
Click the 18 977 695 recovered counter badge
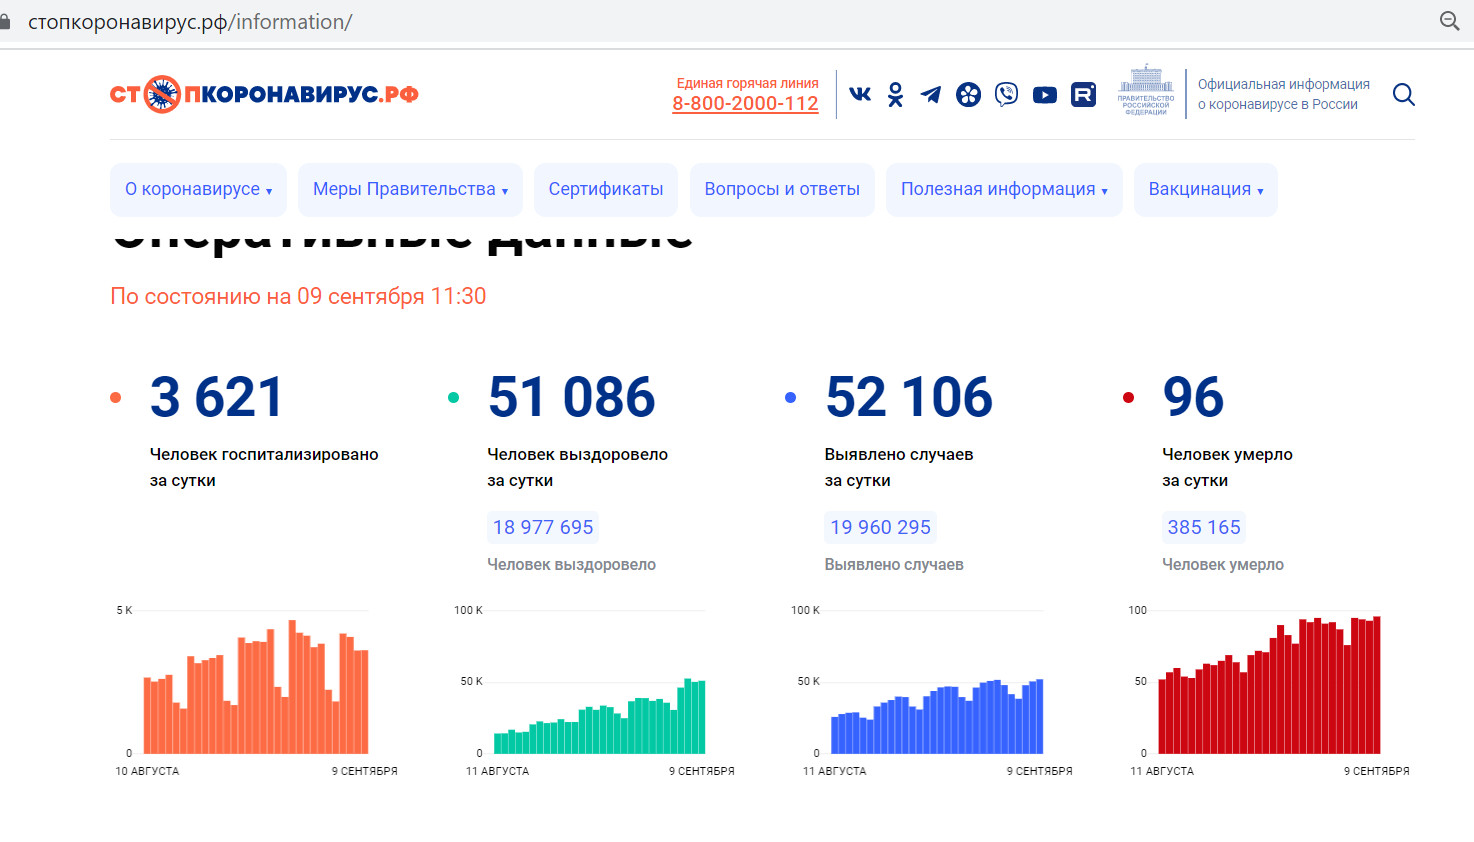[542, 527]
